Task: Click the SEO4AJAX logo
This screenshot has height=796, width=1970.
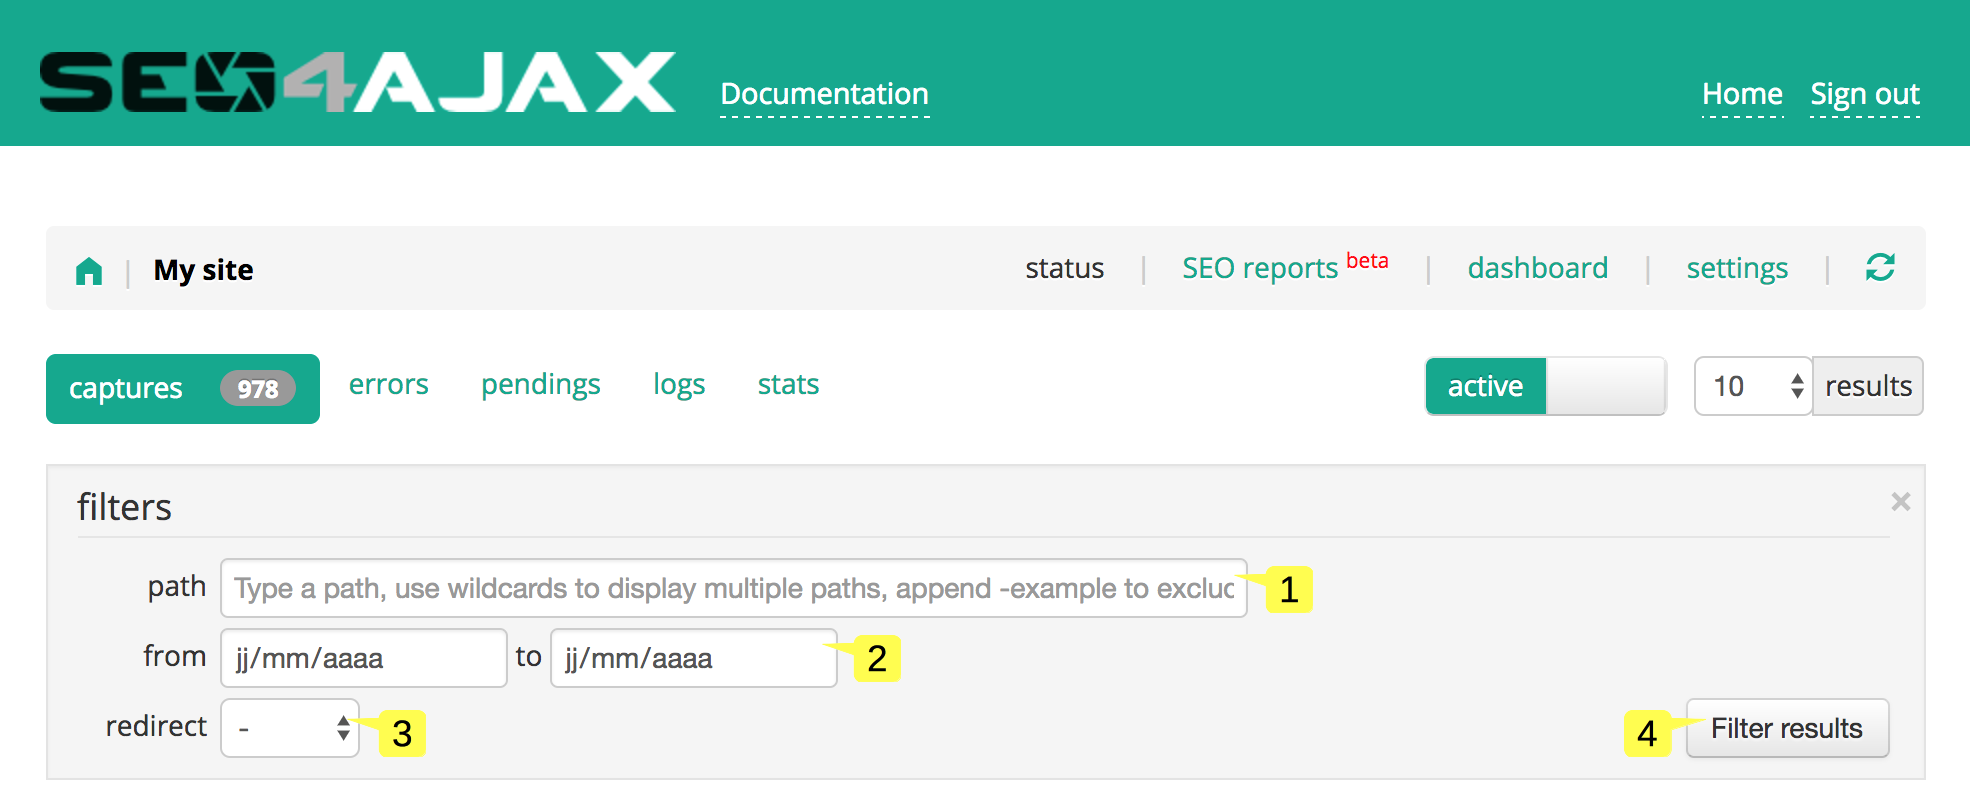Action: pos(357,82)
